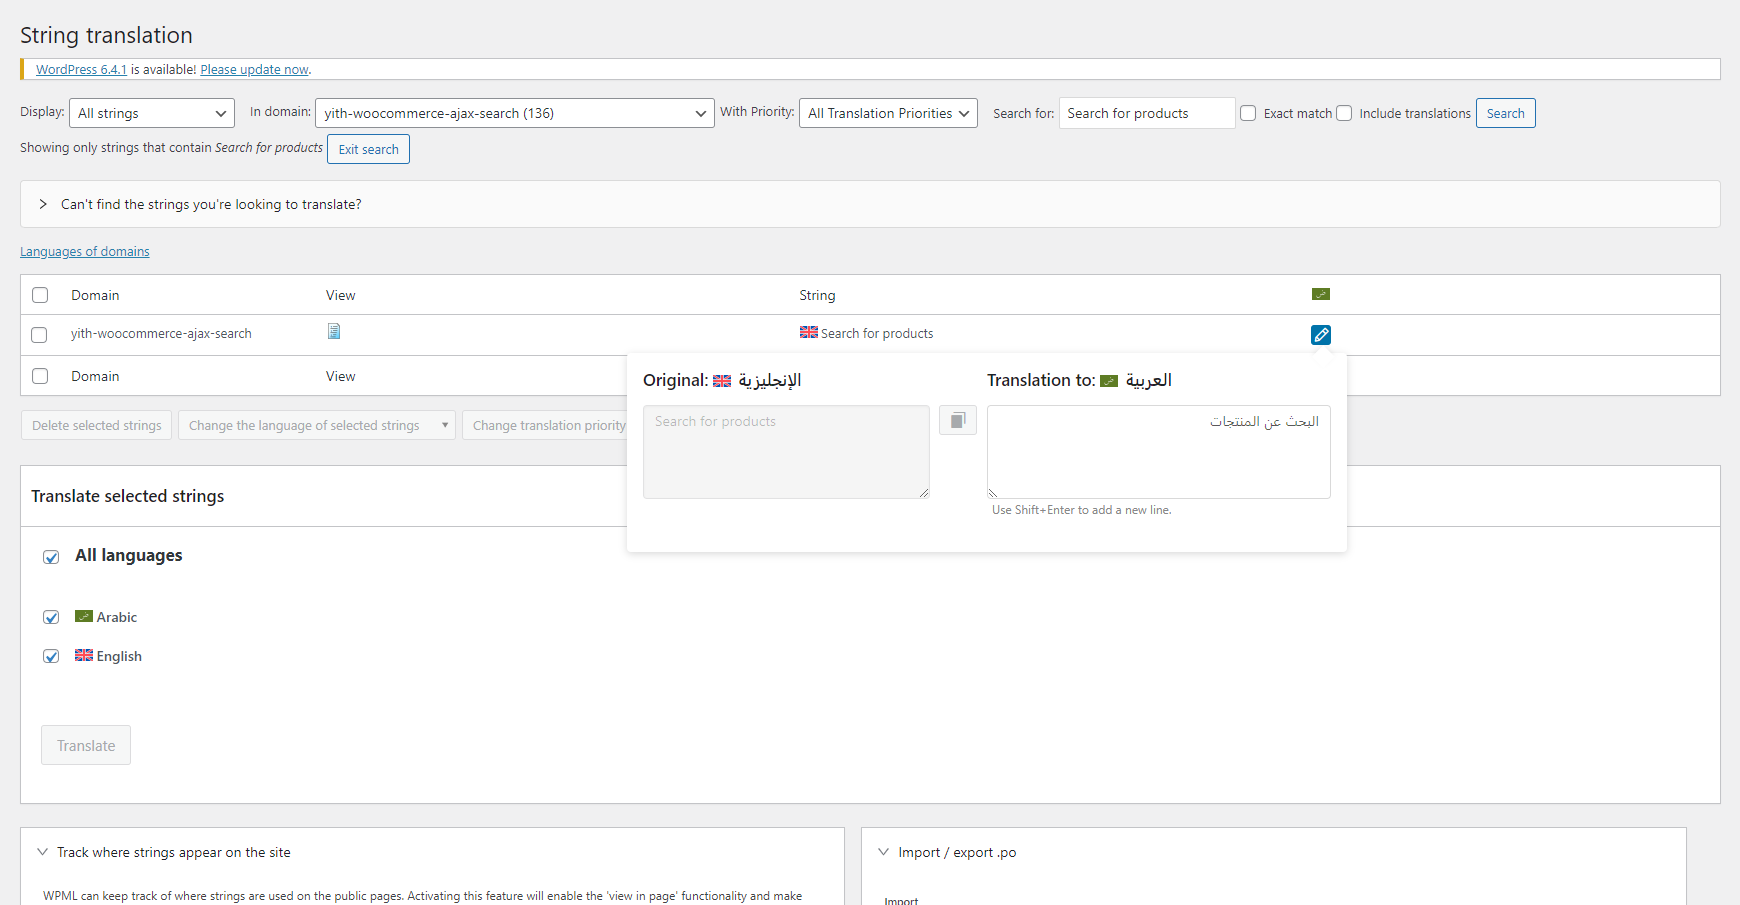Click the copy original to translation icon
Viewport: 1740px width, 905px height.
click(958, 420)
